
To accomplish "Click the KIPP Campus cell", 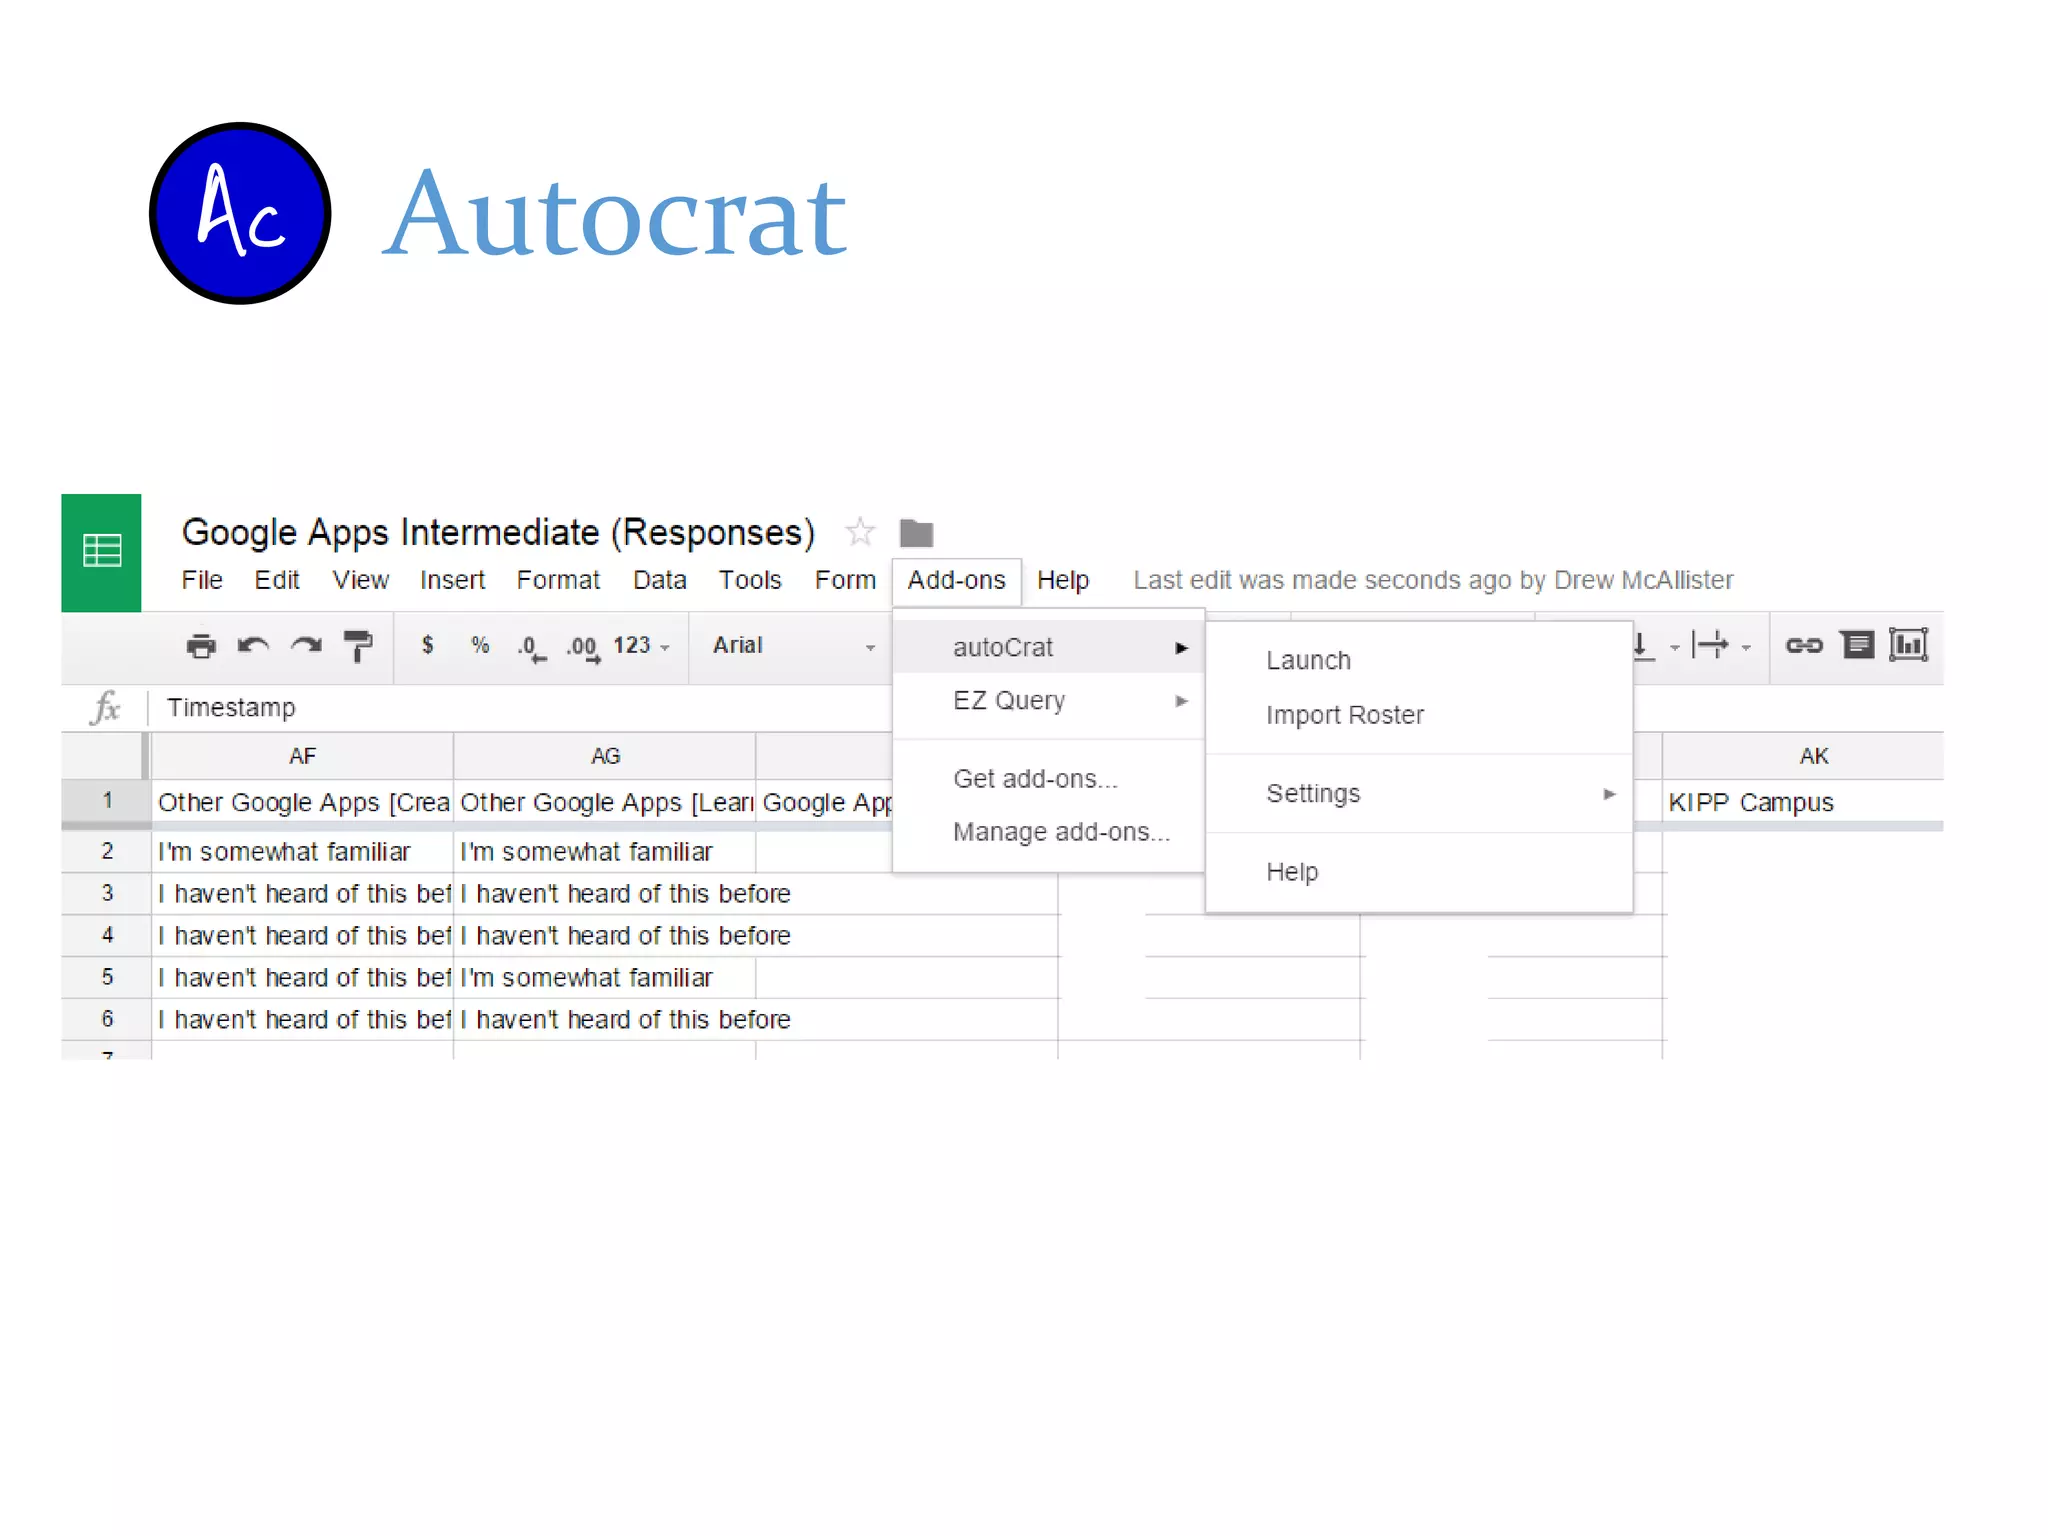I will [x=1803, y=802].
